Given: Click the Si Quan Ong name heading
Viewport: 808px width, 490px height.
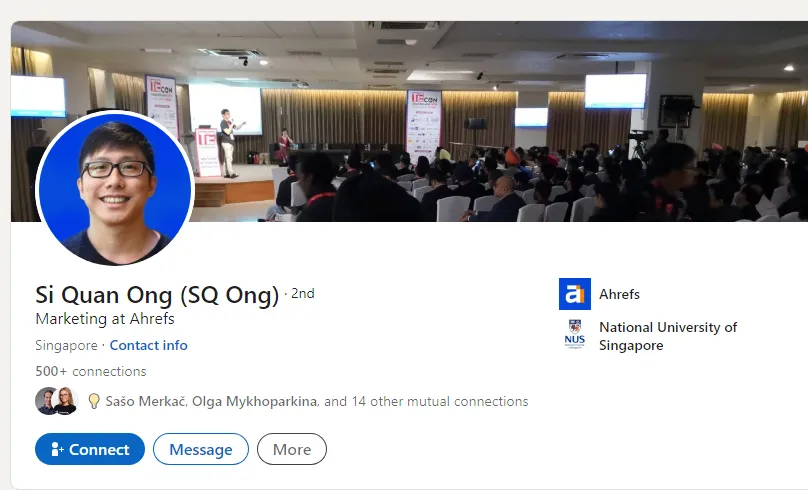Looking at the screenshot, I should pos(157,295).
